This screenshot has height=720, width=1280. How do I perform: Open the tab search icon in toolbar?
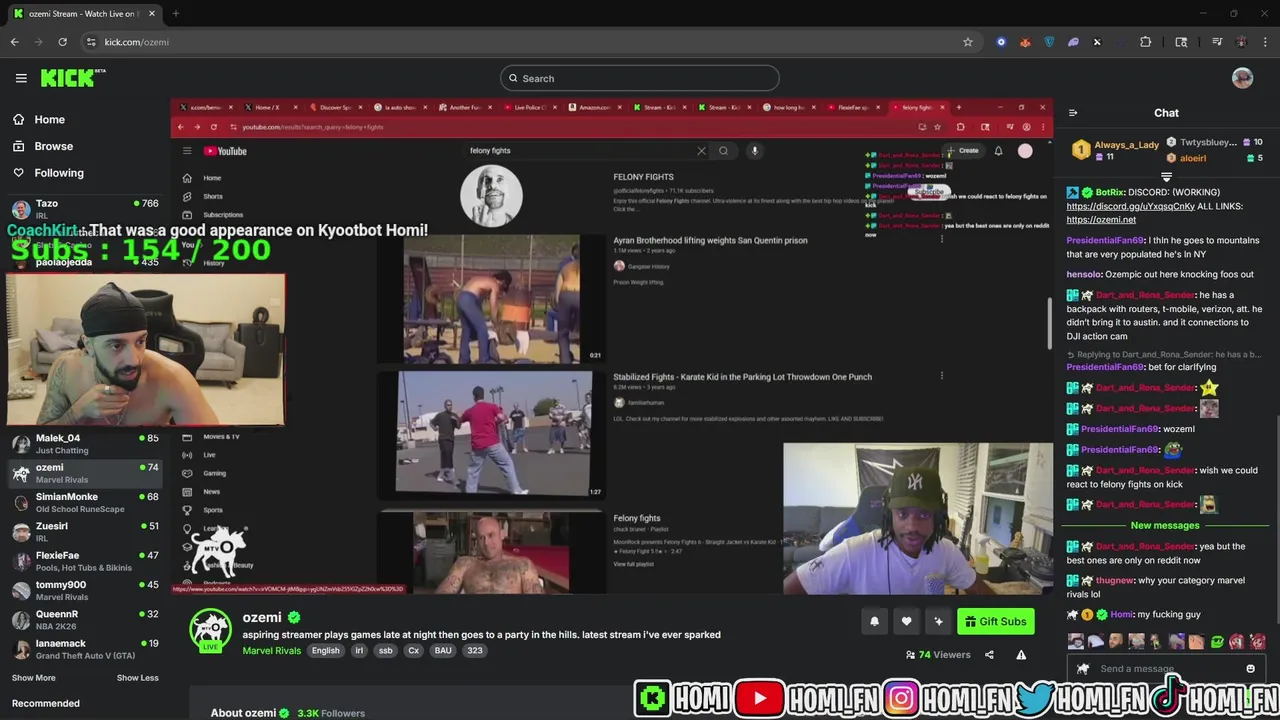[x=1181, y=42]
